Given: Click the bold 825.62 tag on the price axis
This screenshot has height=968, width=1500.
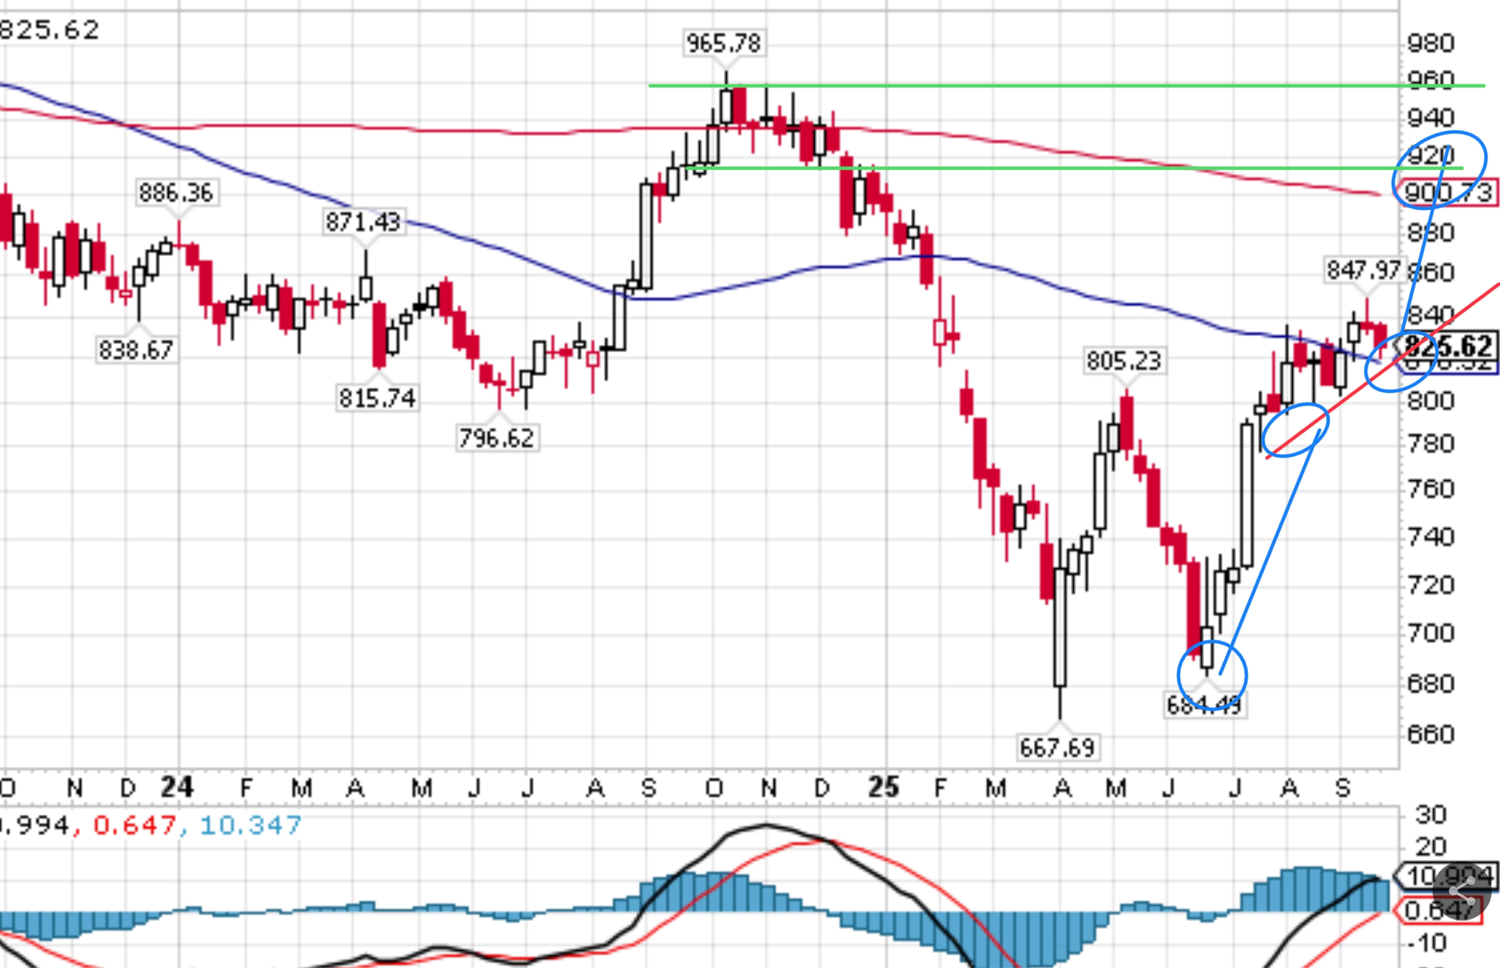Looking at the screenshot, I should pyautogui.click(x=1449, y=346).
